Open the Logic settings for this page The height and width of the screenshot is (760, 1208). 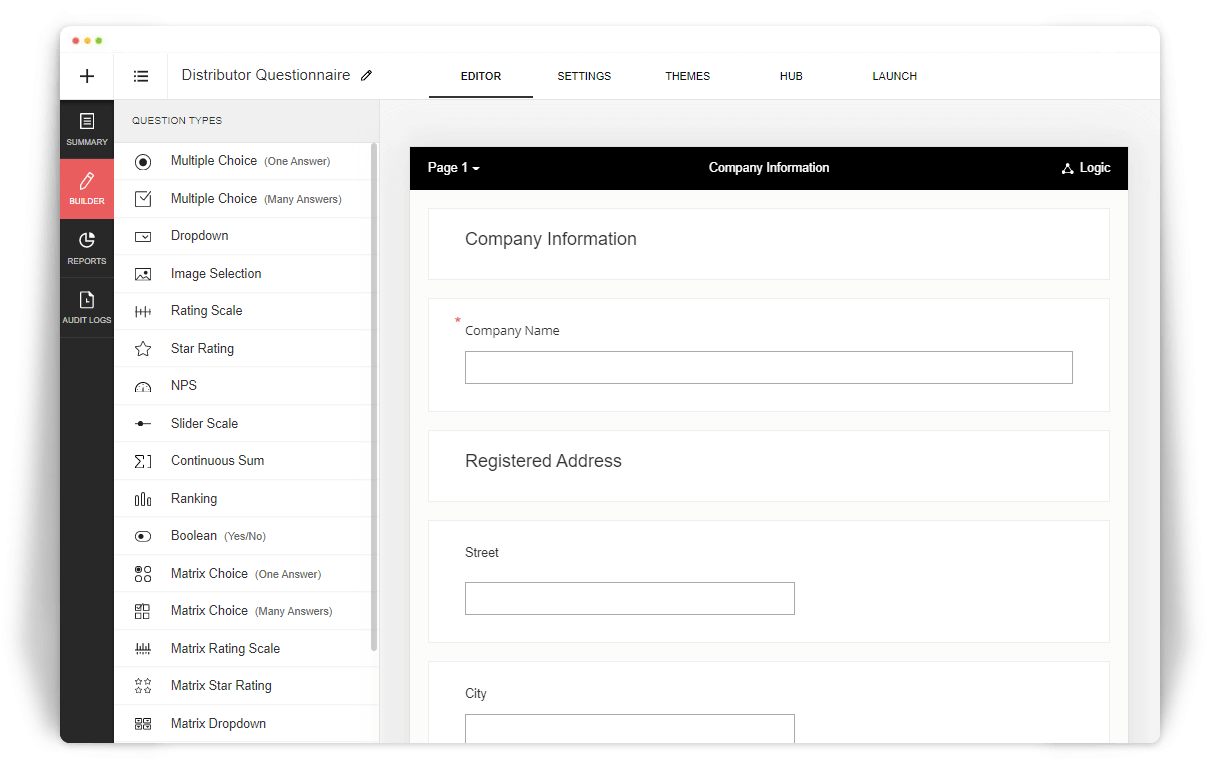pyautogui.click(x=1086, y=168)
